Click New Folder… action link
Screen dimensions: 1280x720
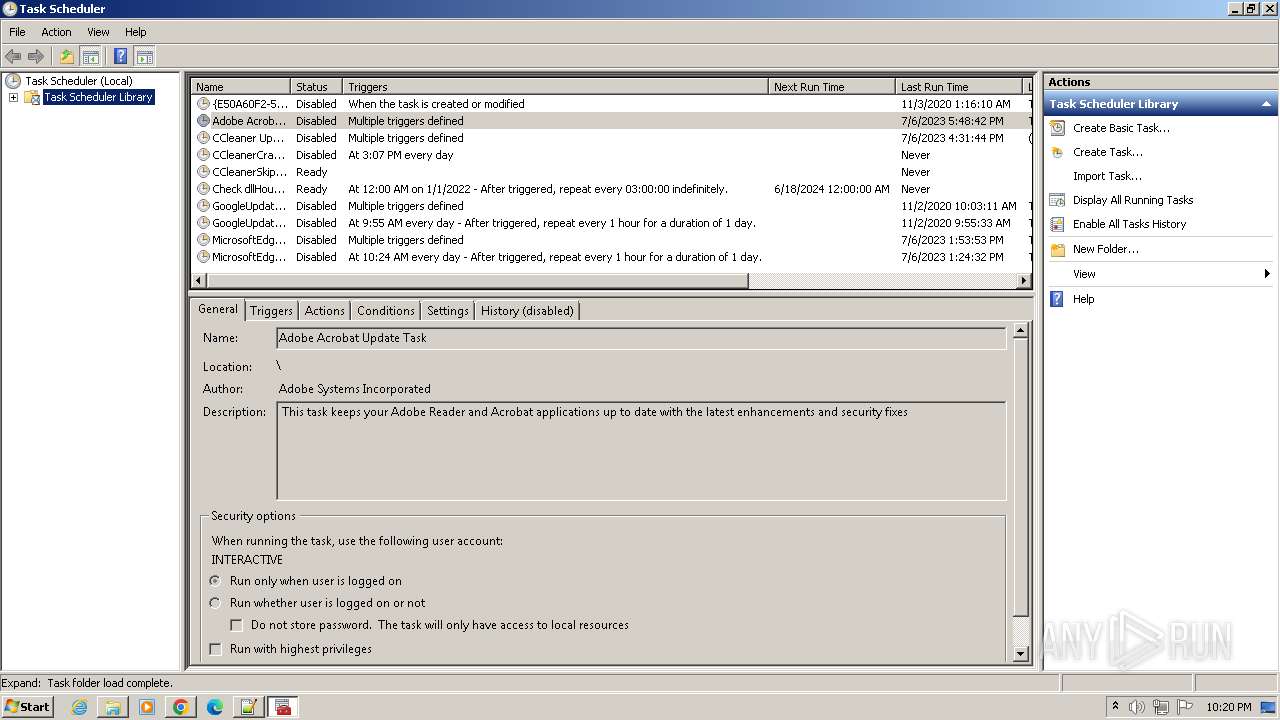[1105, 249]
